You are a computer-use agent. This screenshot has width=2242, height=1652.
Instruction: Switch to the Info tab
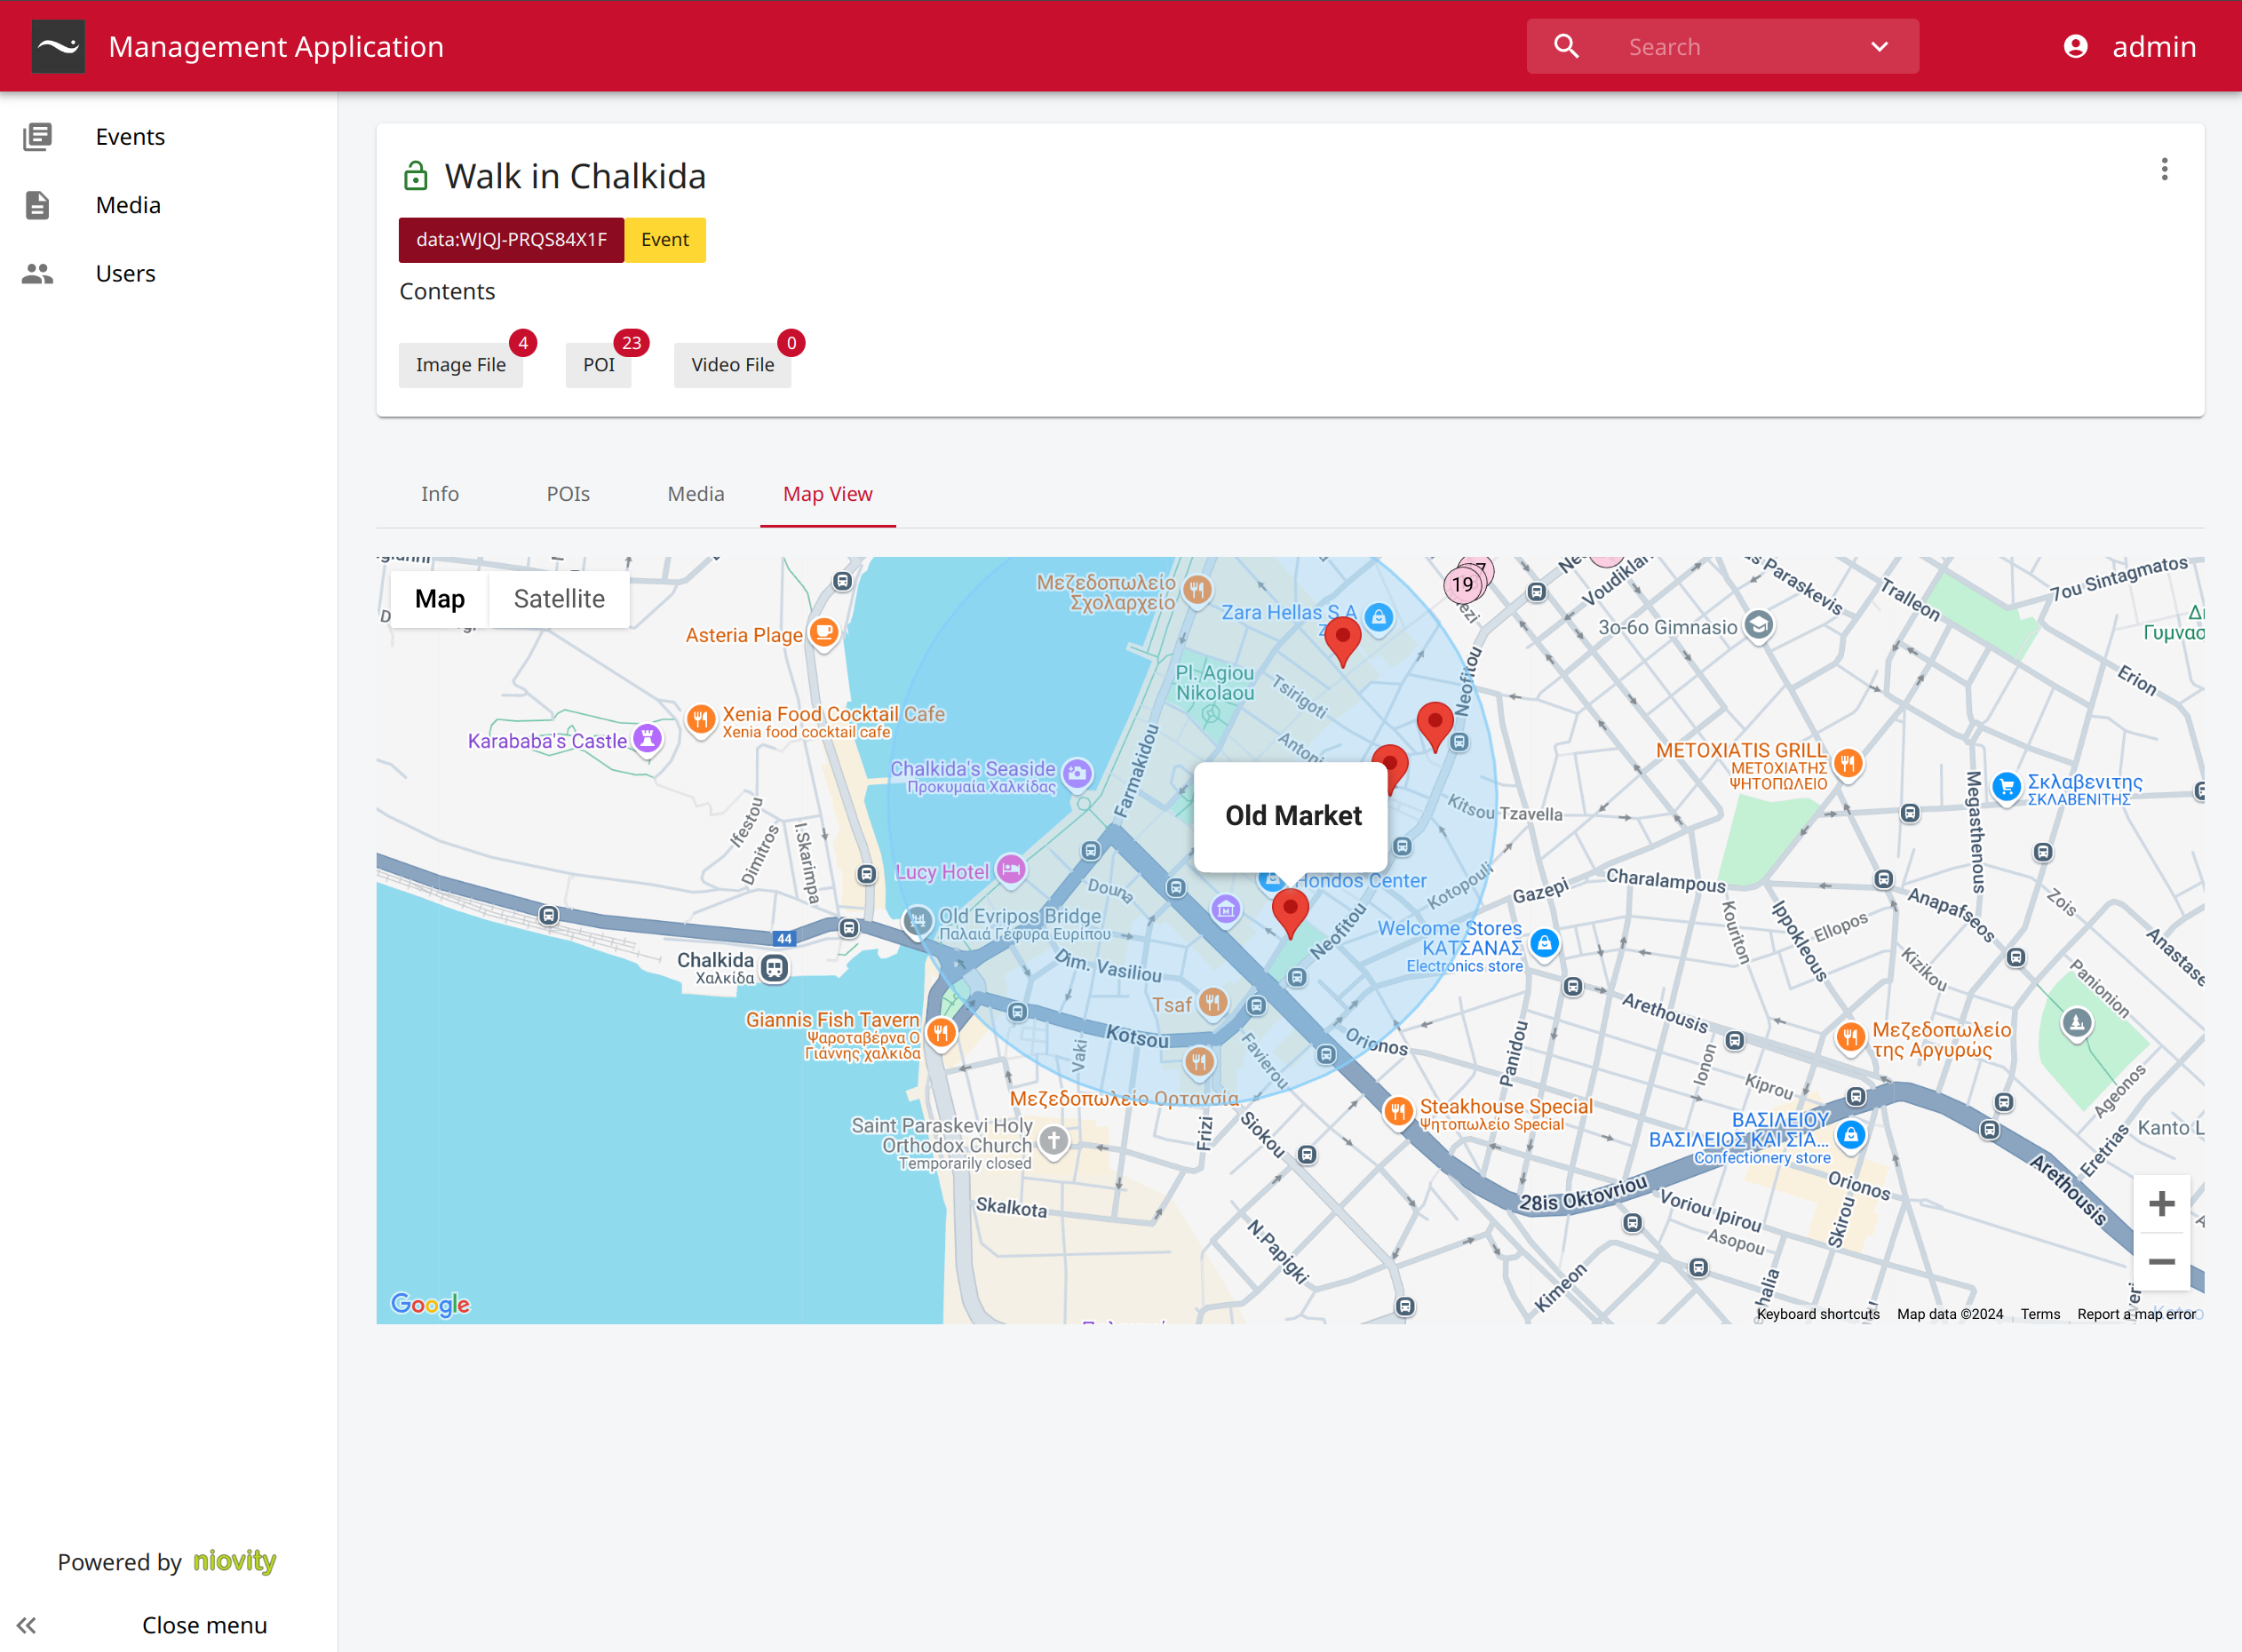tap(440, 494)
